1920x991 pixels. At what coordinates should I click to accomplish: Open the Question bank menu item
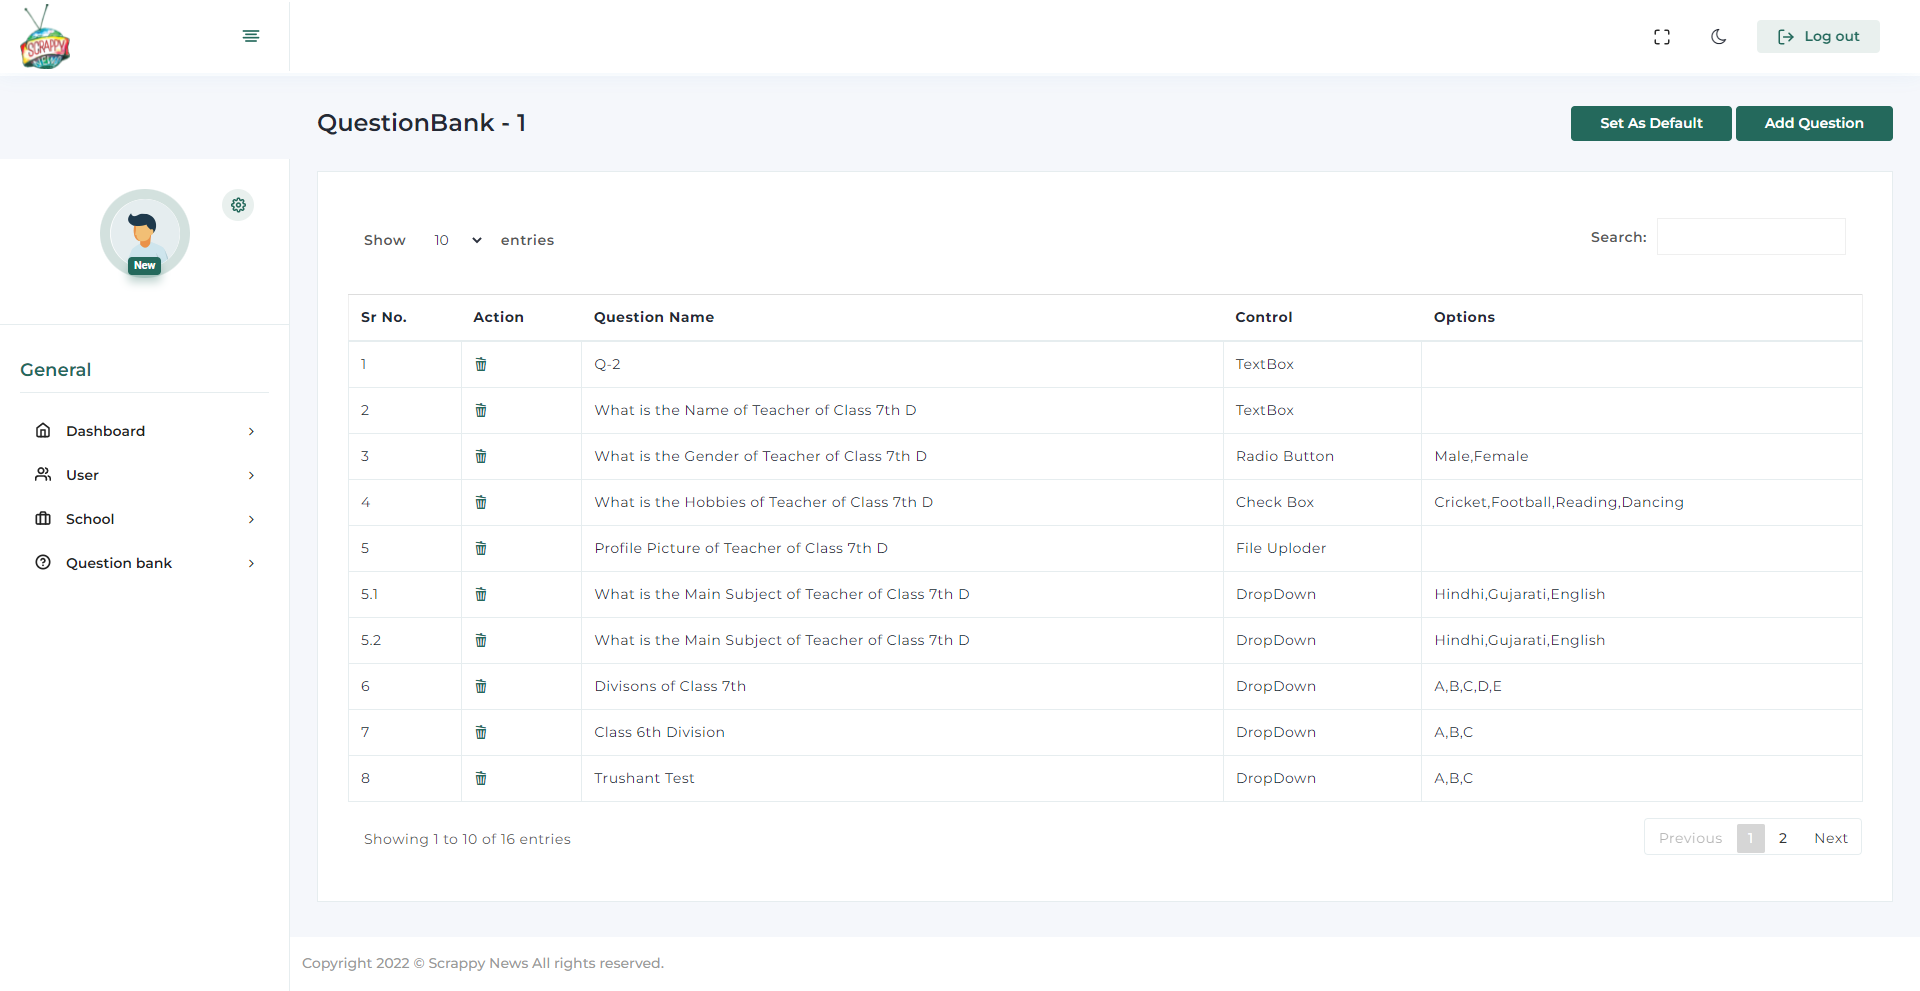point(144,563)
